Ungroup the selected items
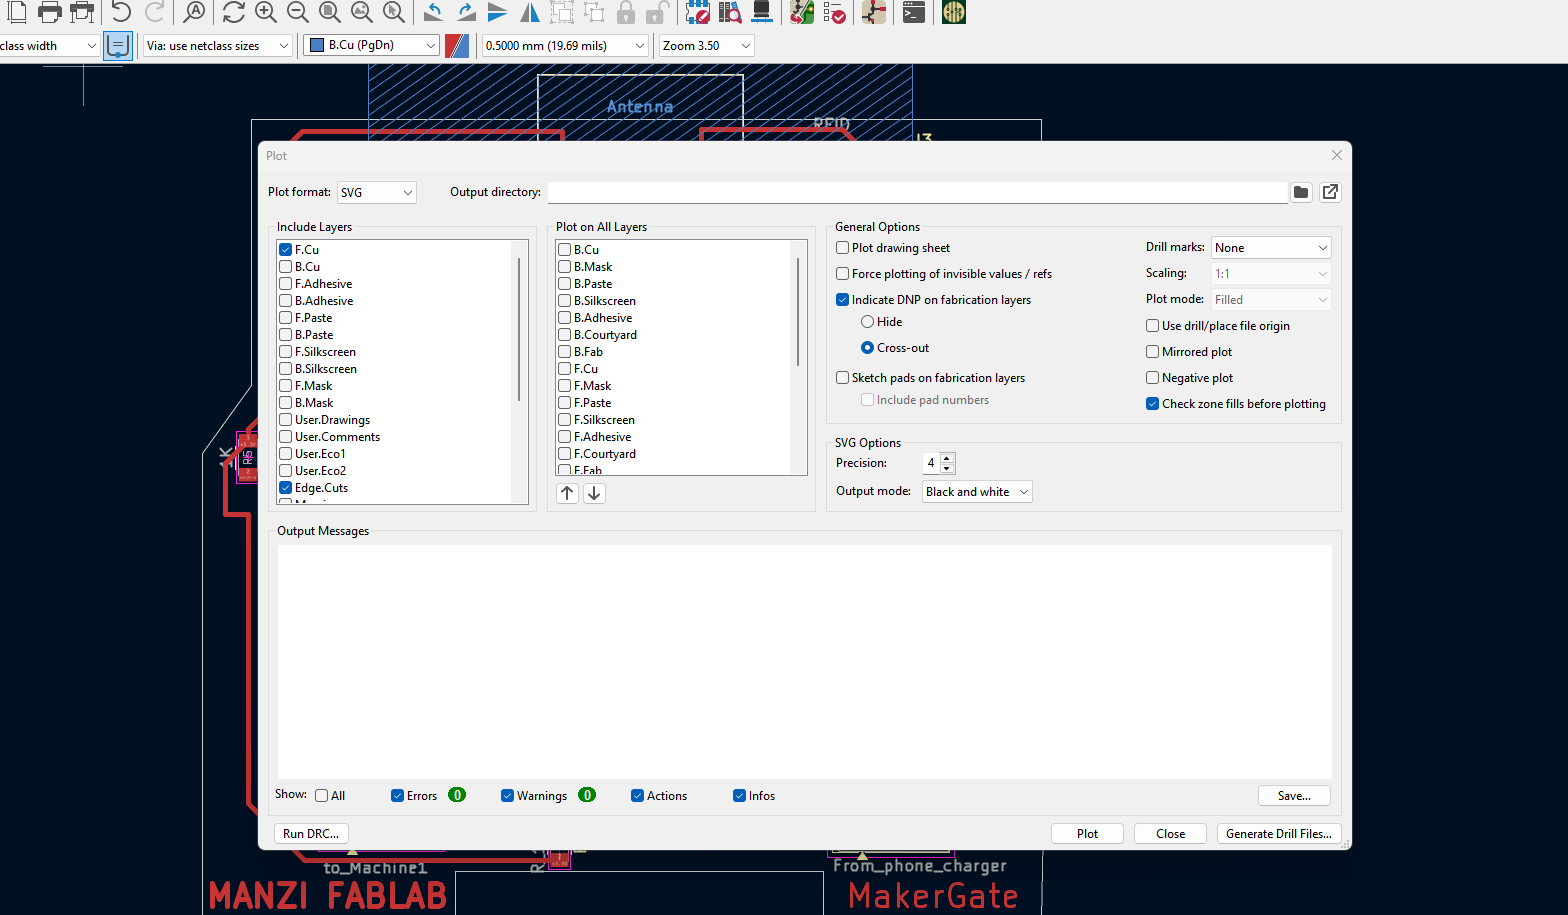 coord(594,12)
